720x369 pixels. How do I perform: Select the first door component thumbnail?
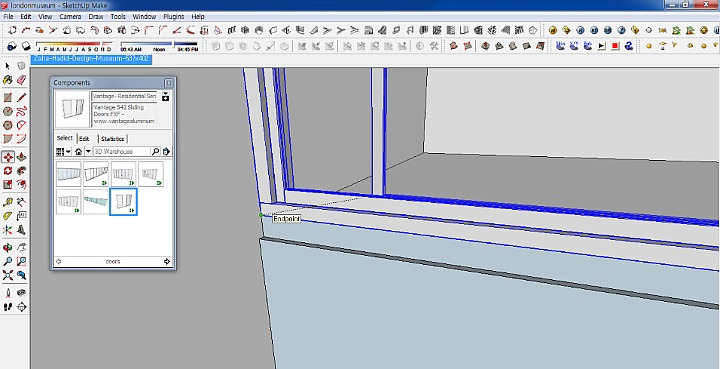(x=68, y=173)
